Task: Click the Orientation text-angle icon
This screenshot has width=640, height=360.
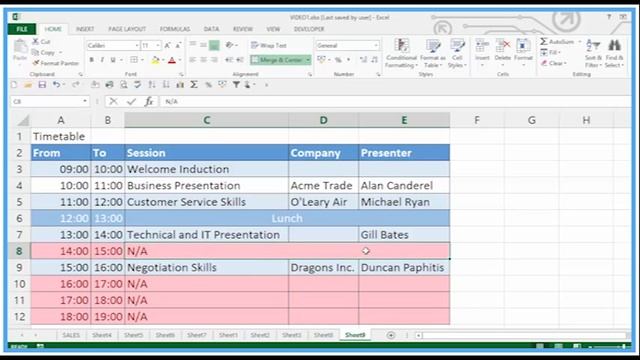Action: 230,45
